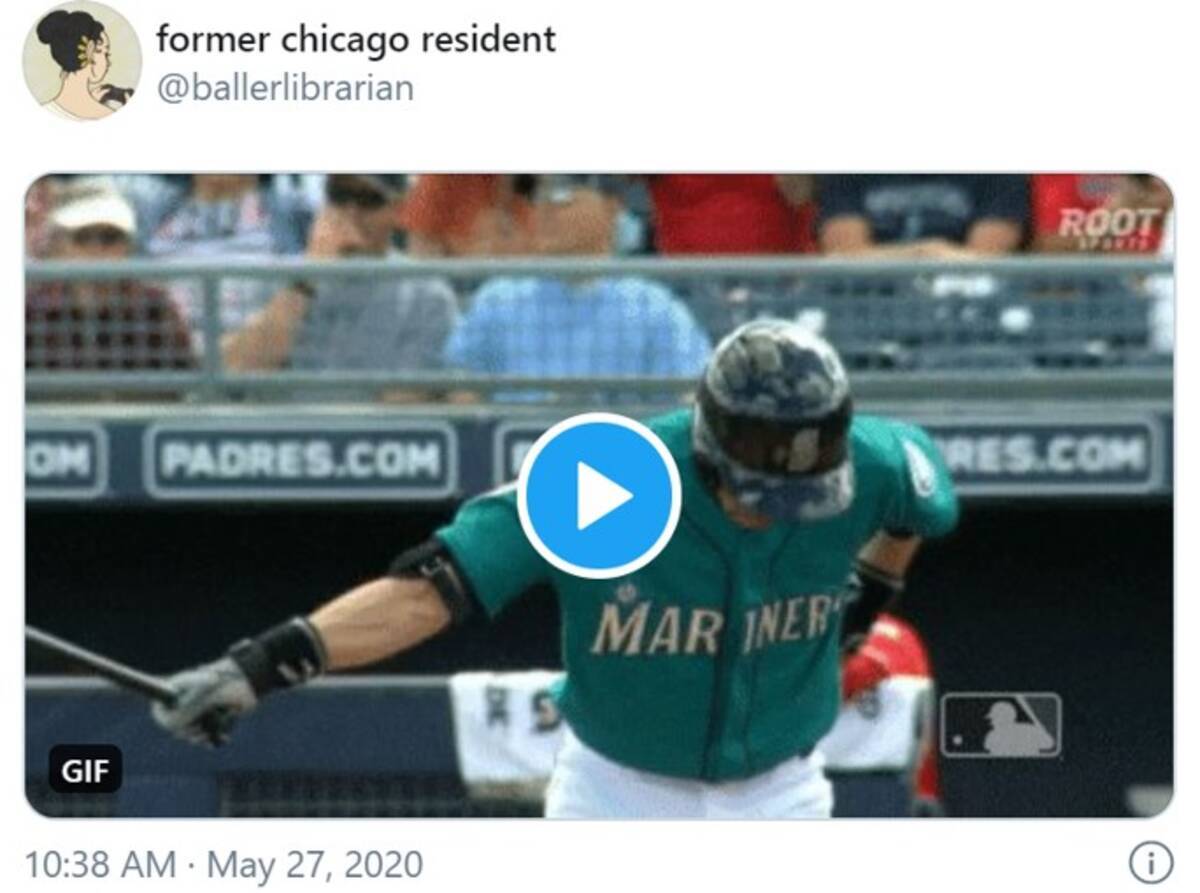Click the blue play button on the GIF
Viewport: 1200px width, 893px height.
599,495
